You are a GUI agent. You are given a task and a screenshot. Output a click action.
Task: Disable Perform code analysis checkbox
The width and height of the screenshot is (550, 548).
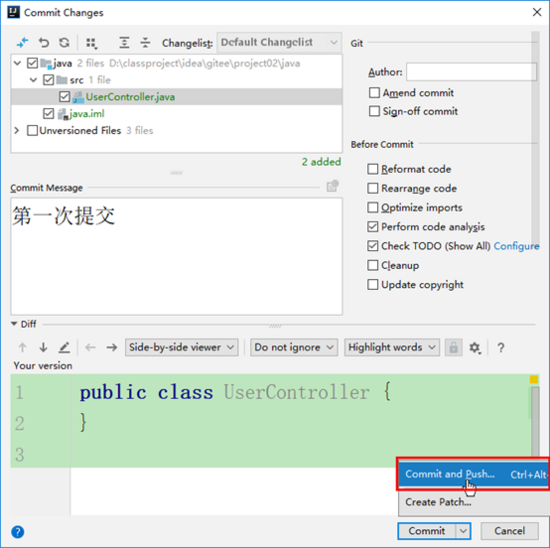click(x=373, y=227)
